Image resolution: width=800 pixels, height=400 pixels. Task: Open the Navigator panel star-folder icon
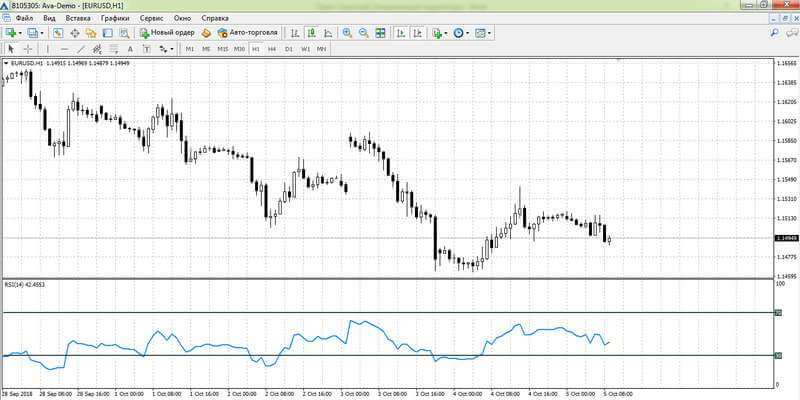pos(91,33)
